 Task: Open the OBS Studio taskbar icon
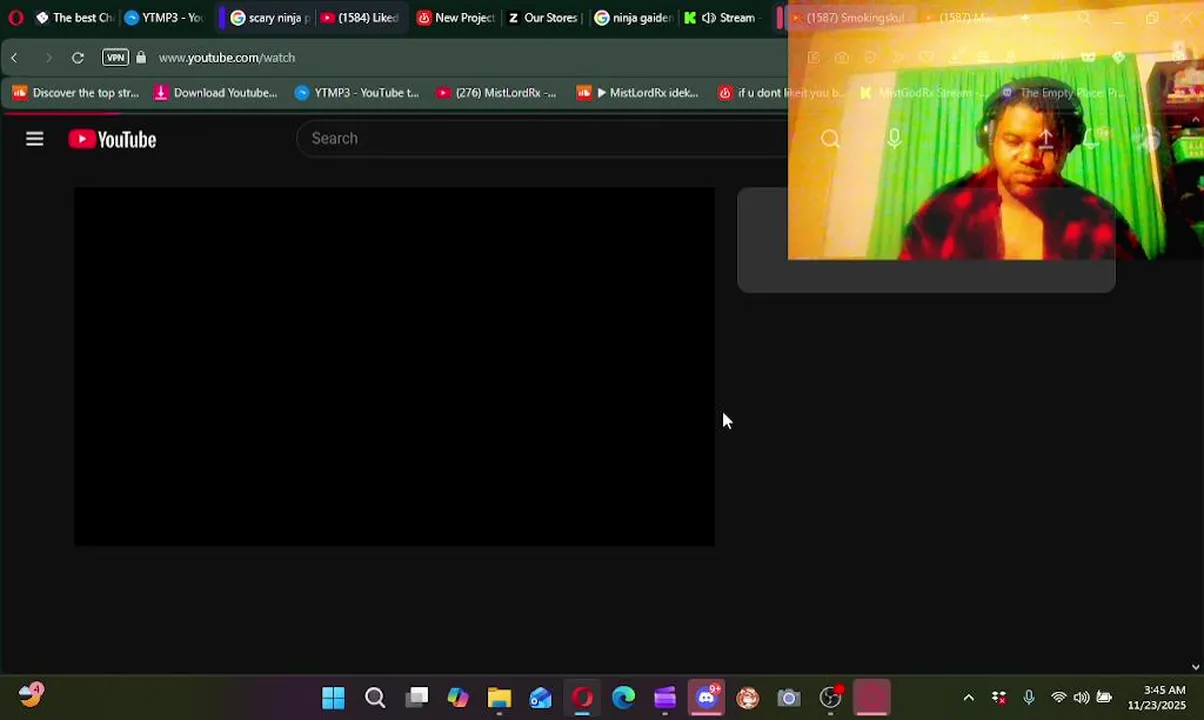(831, 698)
